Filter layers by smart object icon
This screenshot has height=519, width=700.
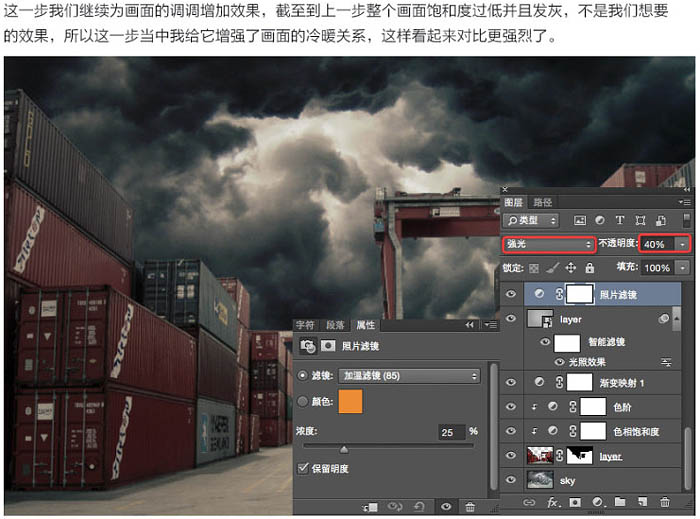pyautogui.click(x=661, y=220)
